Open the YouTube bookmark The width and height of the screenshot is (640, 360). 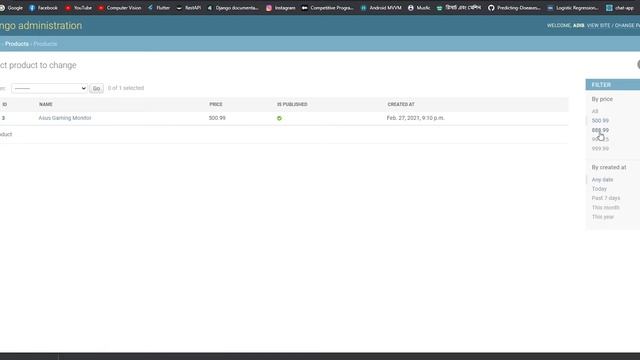click(x=78, y=8)
